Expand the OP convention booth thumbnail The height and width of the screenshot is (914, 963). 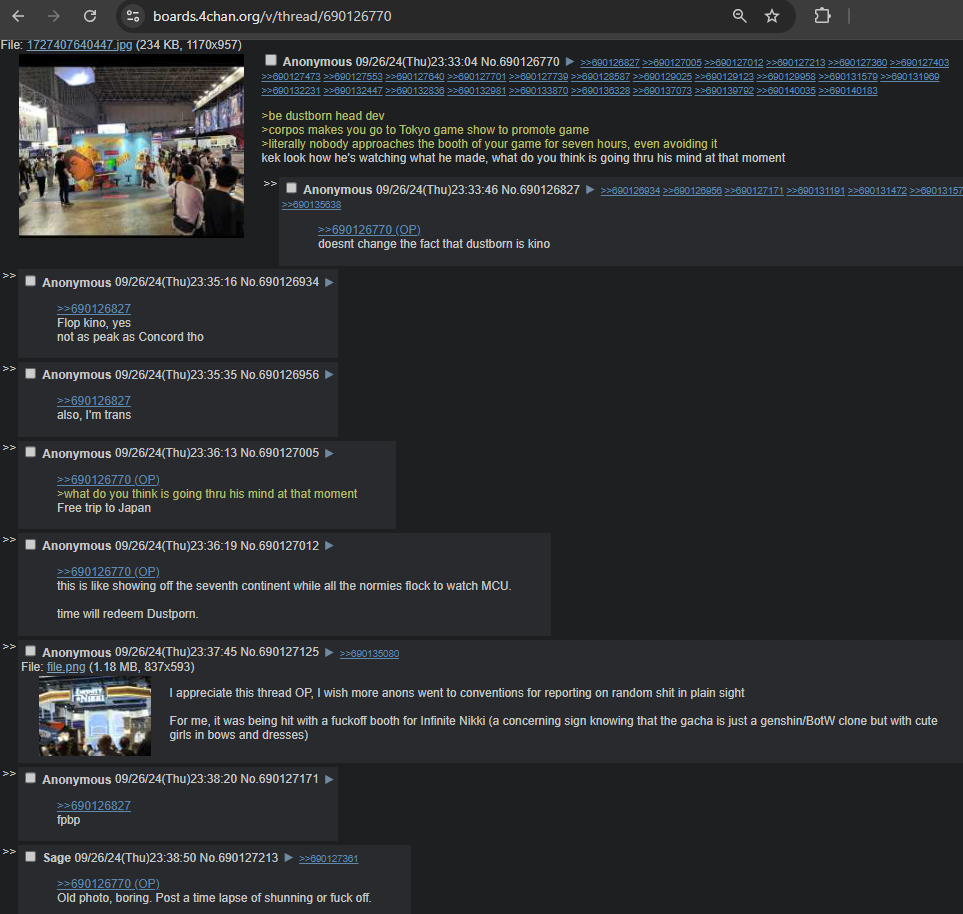click(x=131, y=146)
